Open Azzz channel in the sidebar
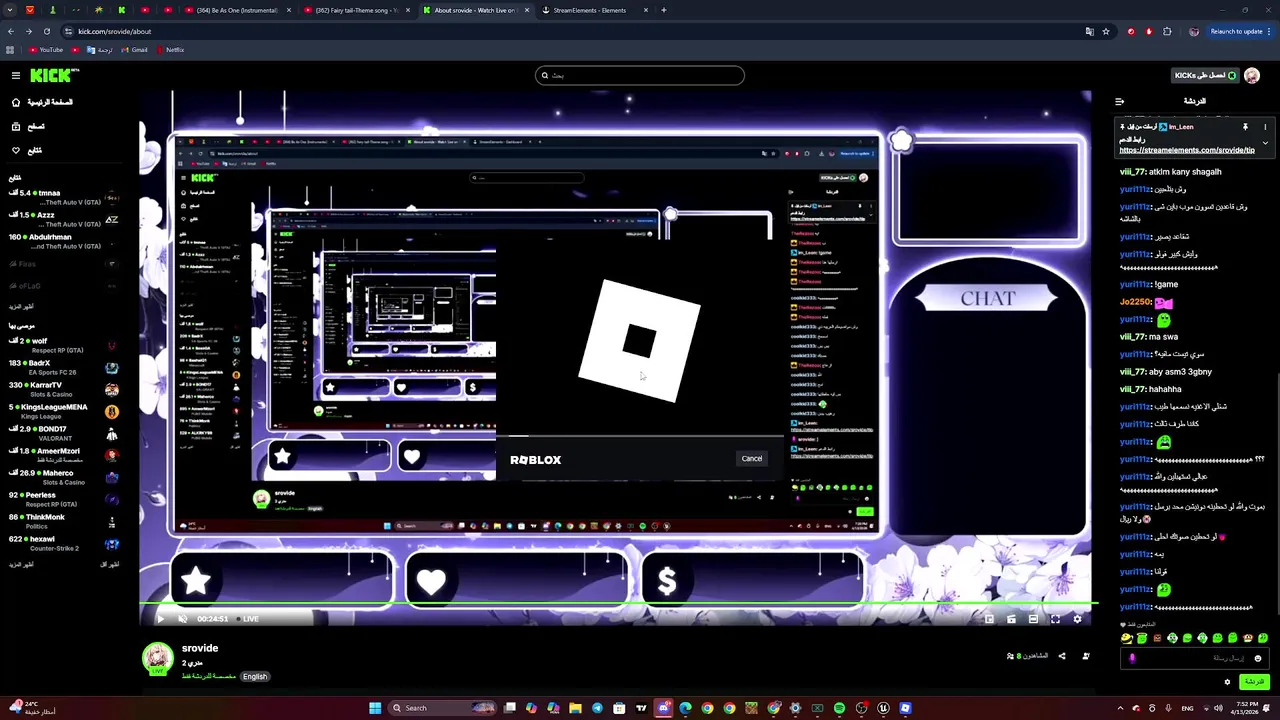 pos(63,219)
